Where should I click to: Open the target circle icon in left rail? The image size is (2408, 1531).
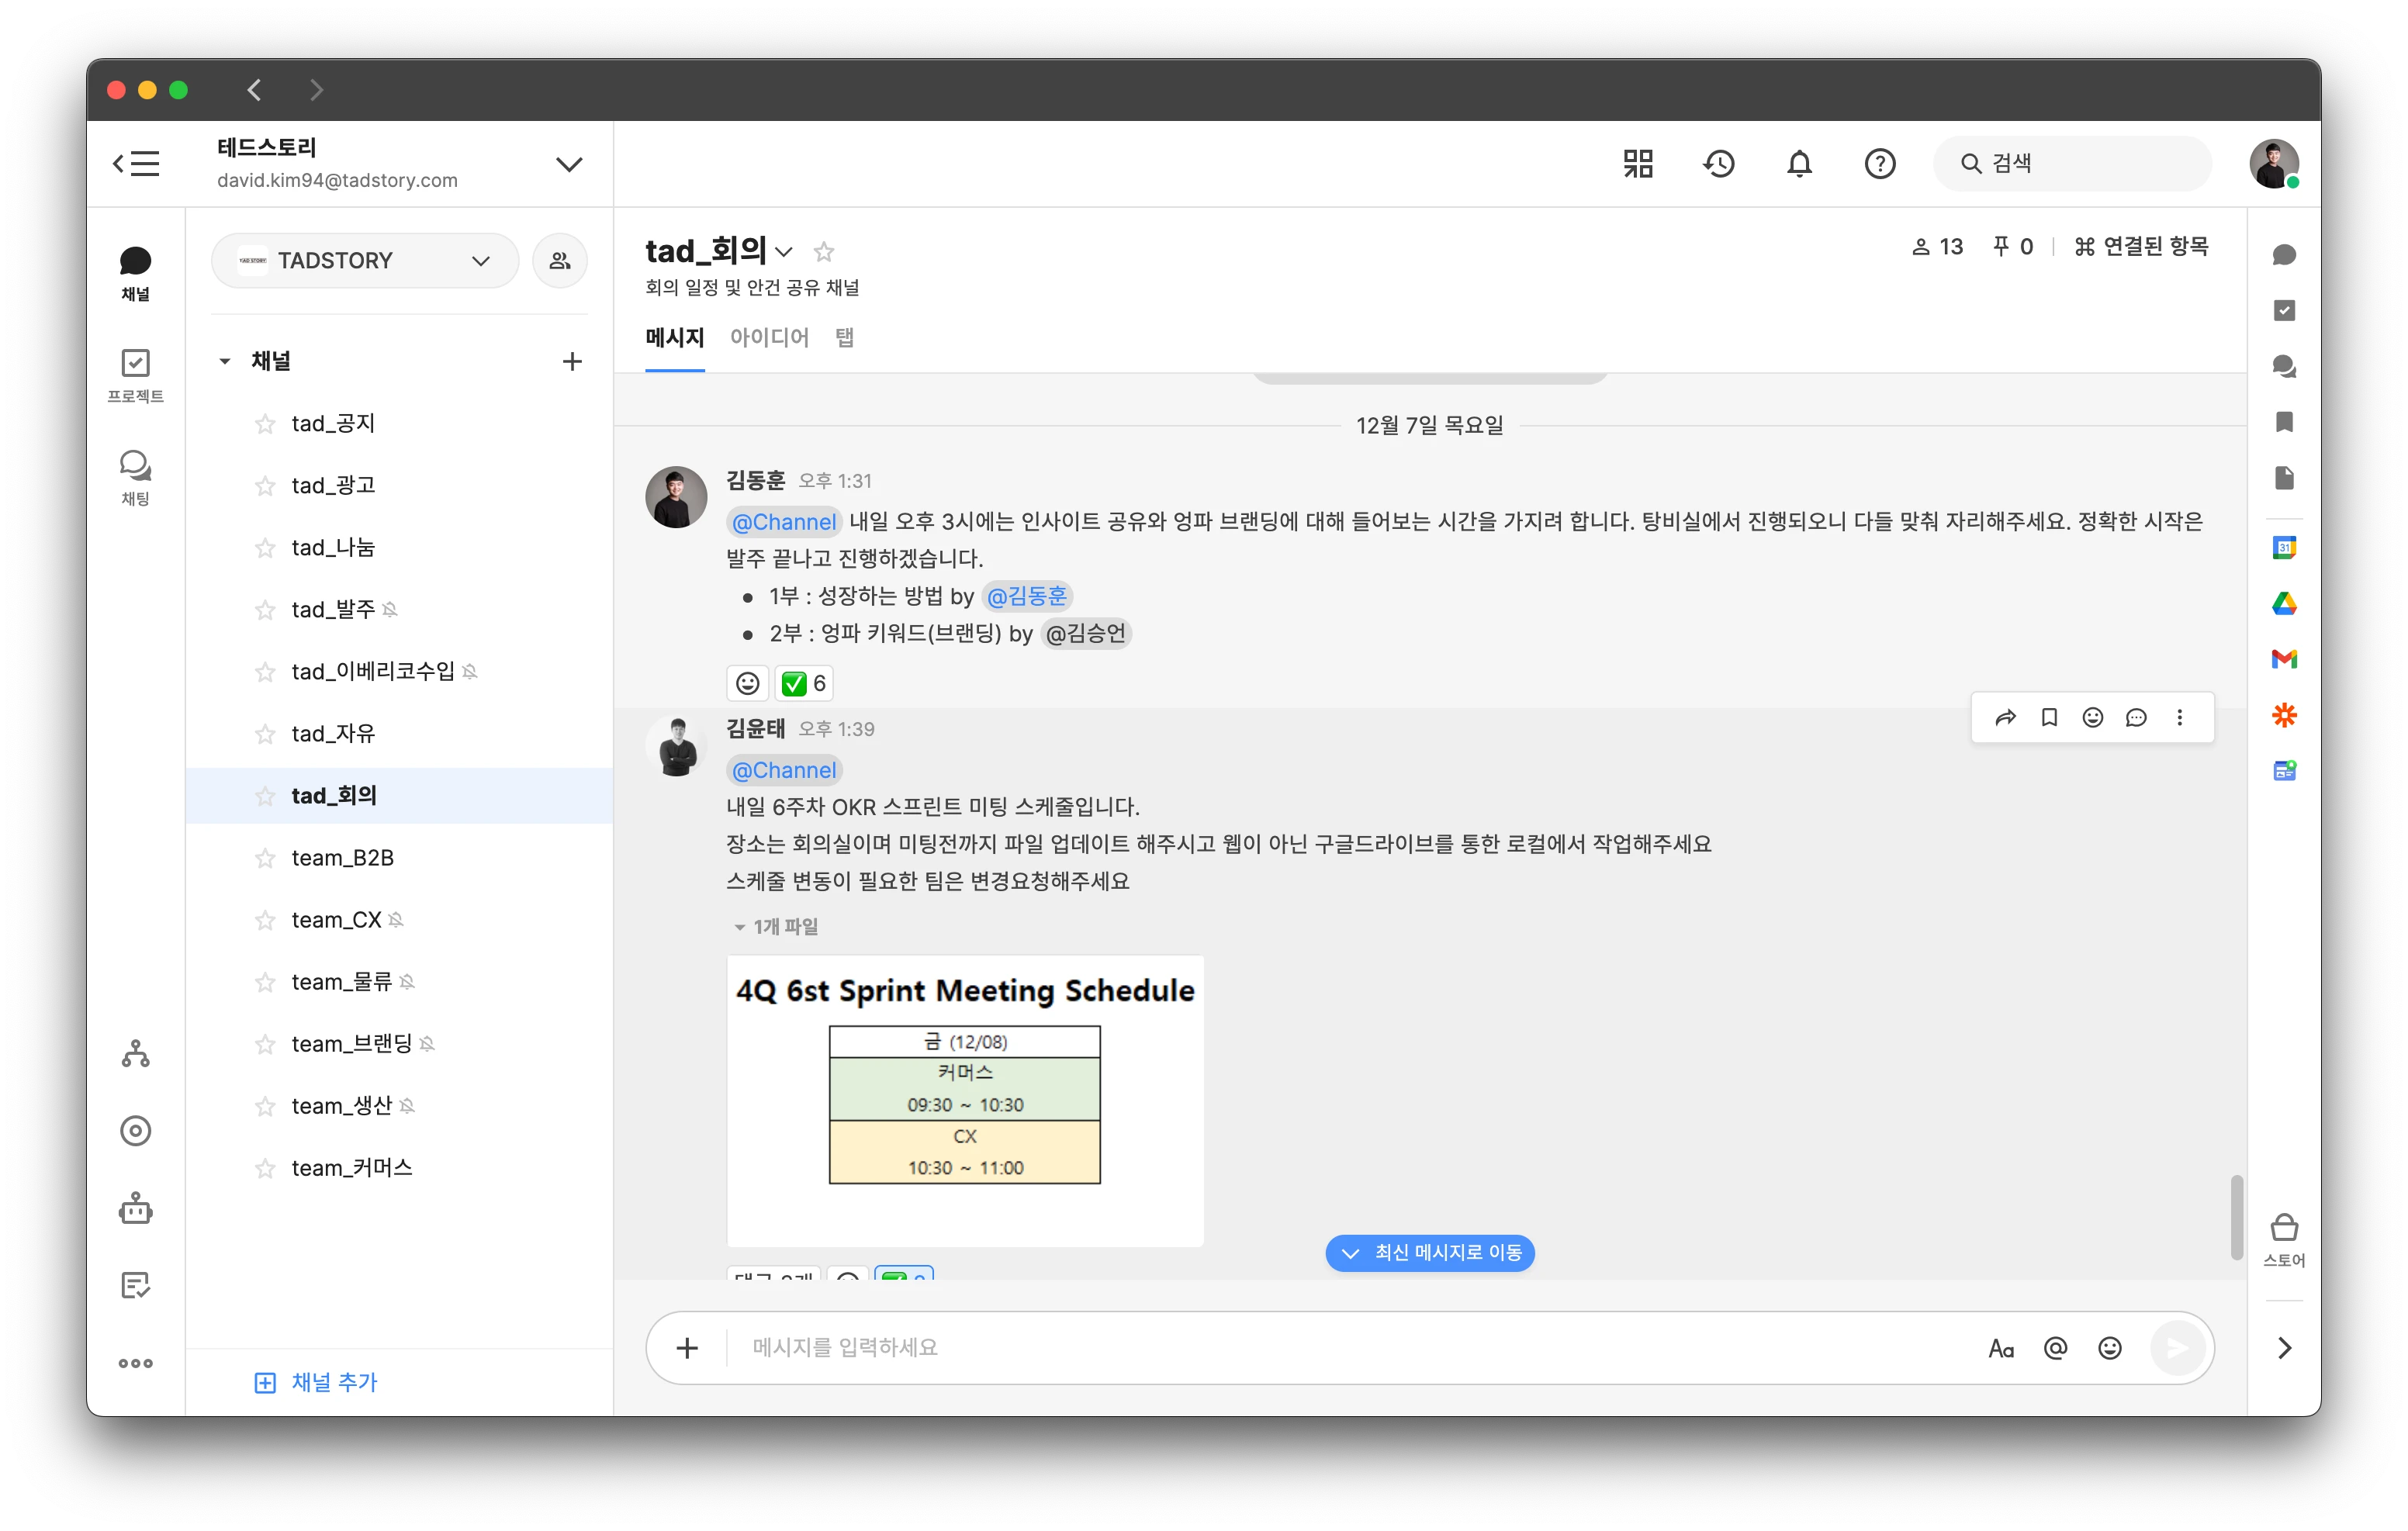[x=135, y=1131]
